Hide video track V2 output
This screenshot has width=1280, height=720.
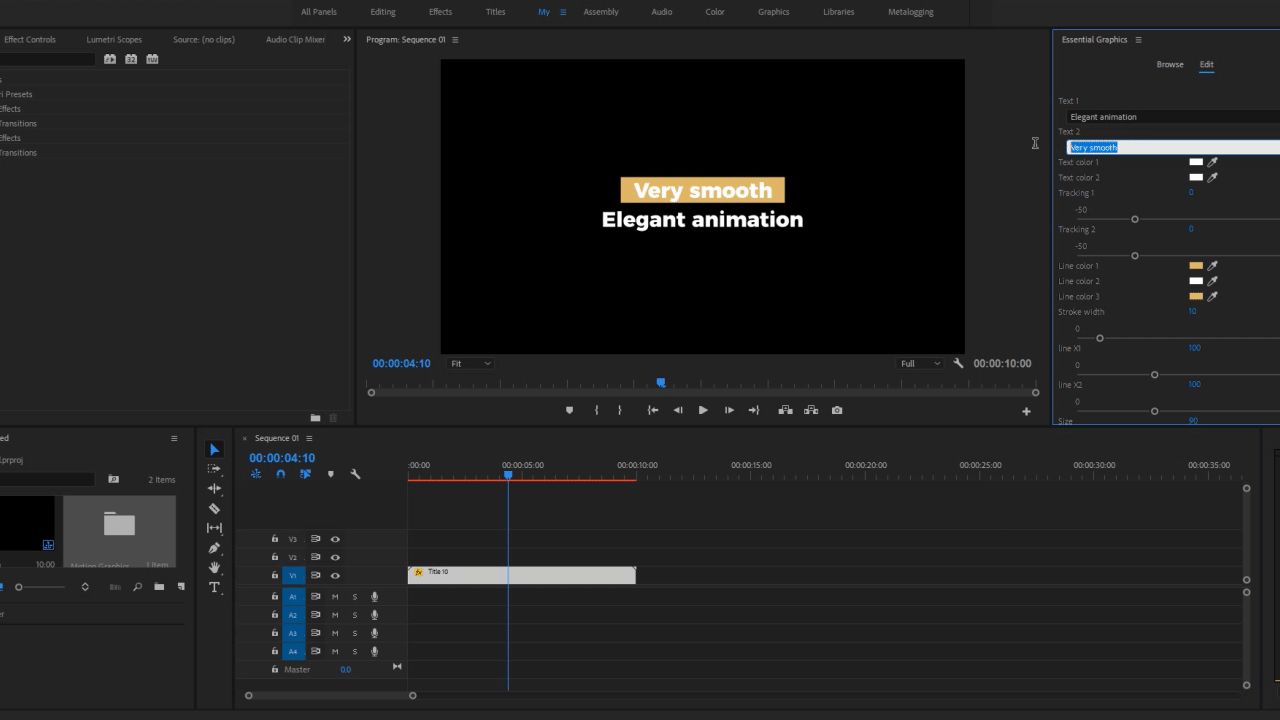click(x=335, y=557)
